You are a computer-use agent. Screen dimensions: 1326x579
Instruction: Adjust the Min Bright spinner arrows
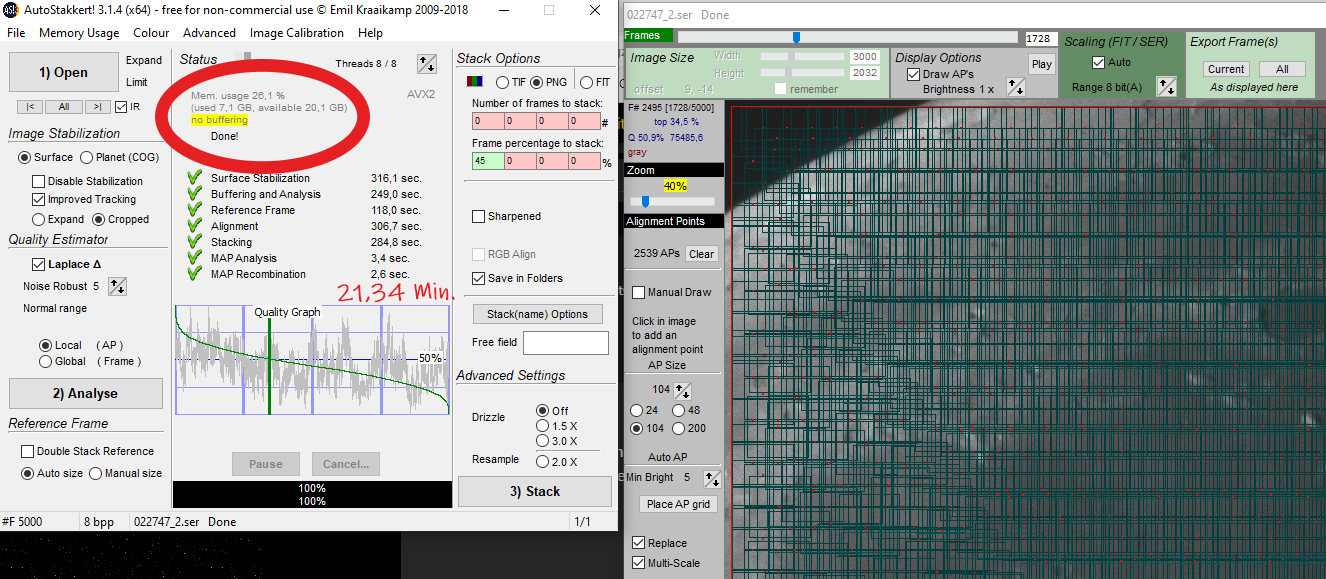tap(712, 478)
